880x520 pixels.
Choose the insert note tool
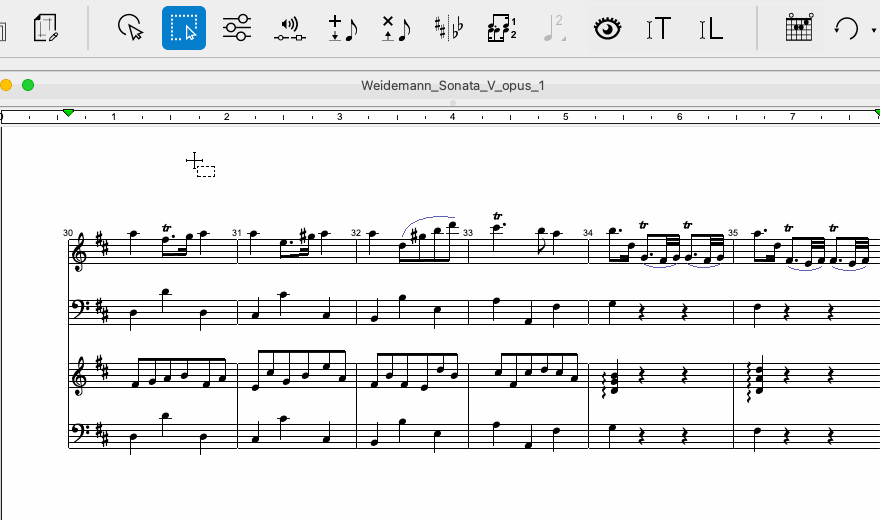coord(342,28)
